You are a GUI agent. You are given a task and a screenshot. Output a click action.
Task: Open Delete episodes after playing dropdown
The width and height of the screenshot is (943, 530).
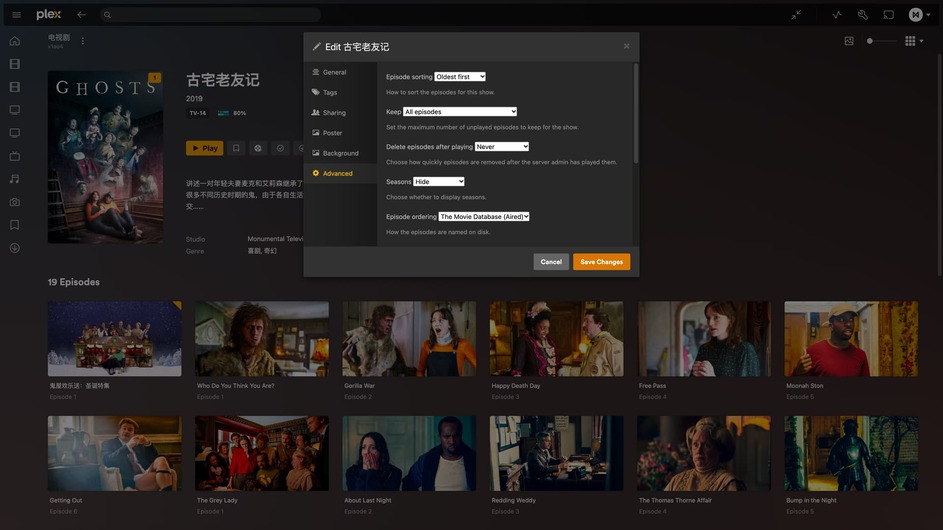click(502, 147)
